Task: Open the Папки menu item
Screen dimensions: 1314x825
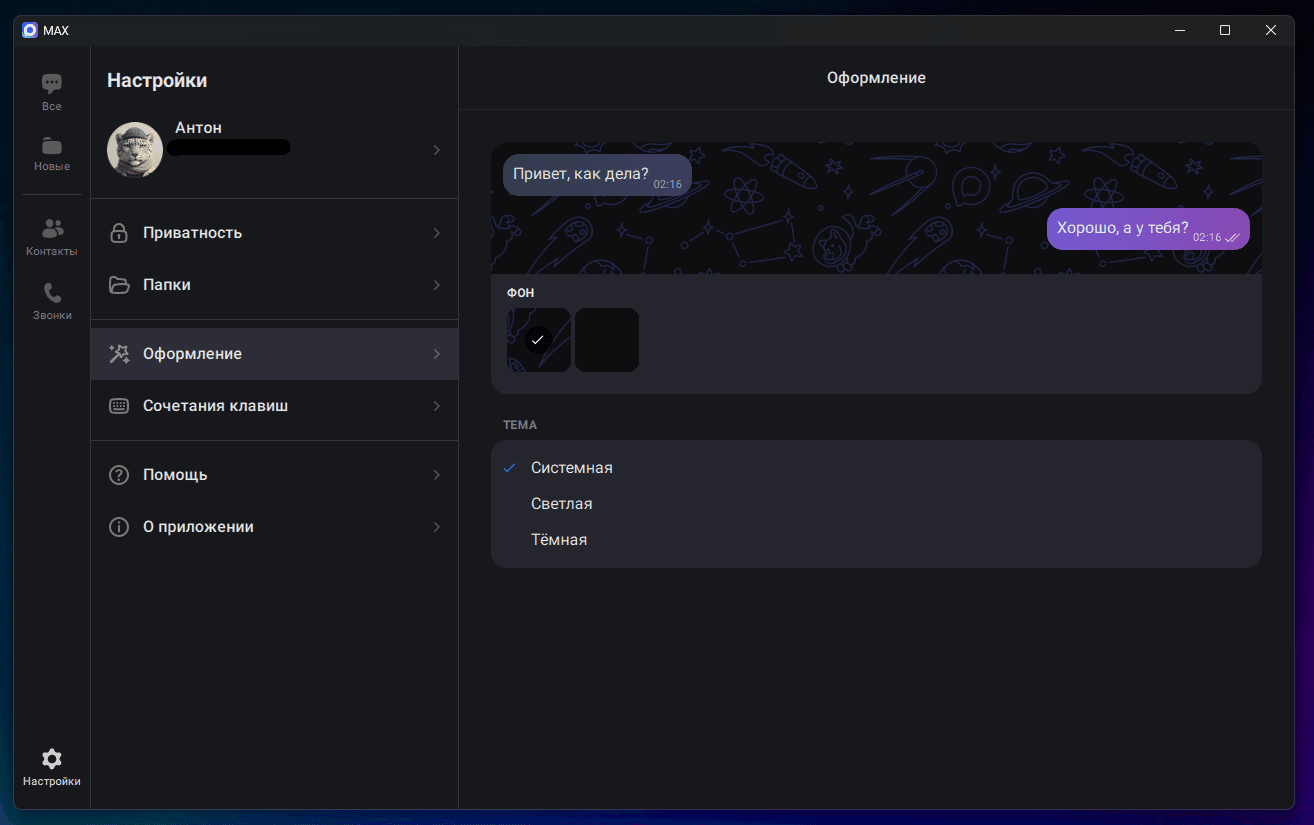Action: [166, 285]
